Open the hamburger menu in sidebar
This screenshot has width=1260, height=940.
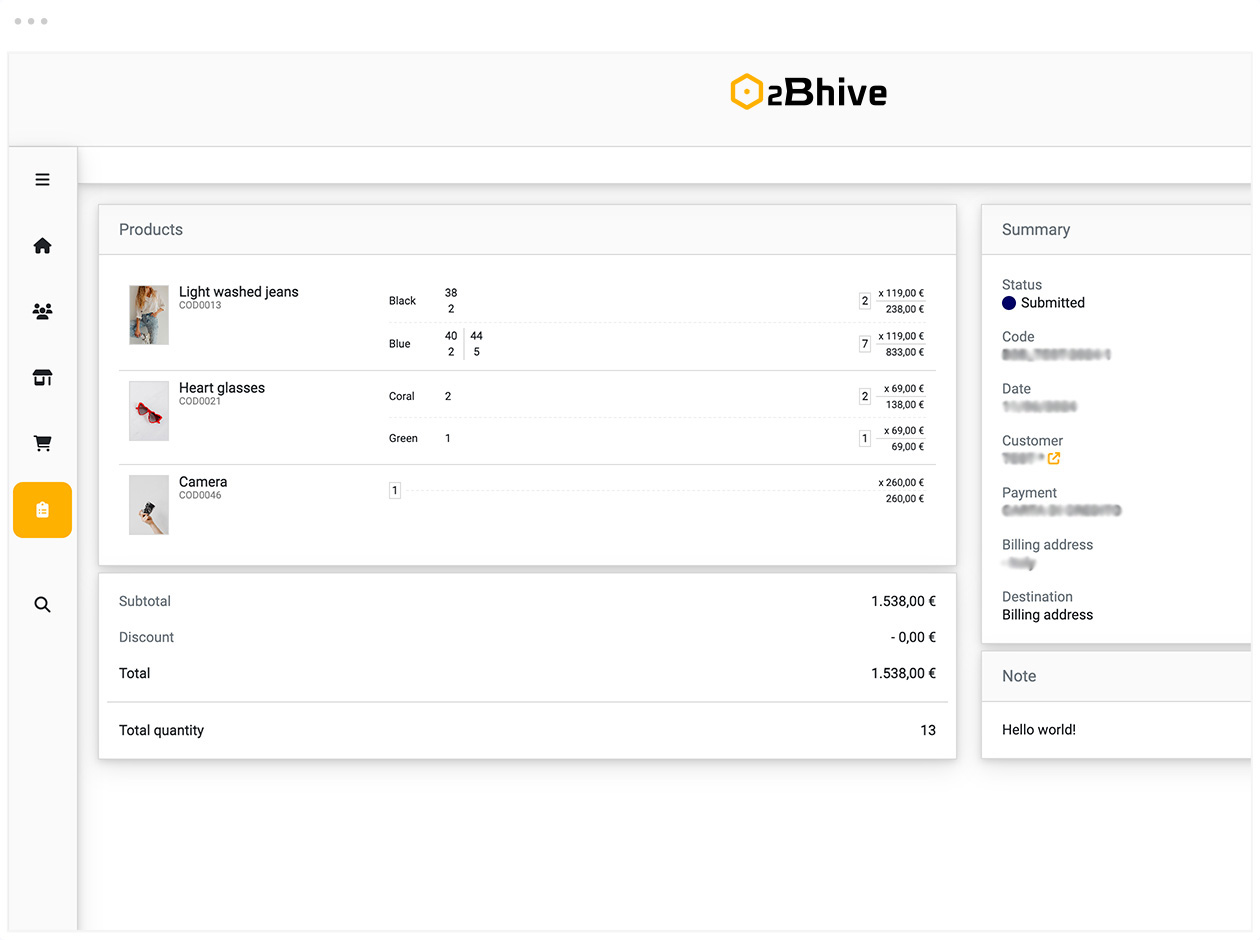(42, 180)
